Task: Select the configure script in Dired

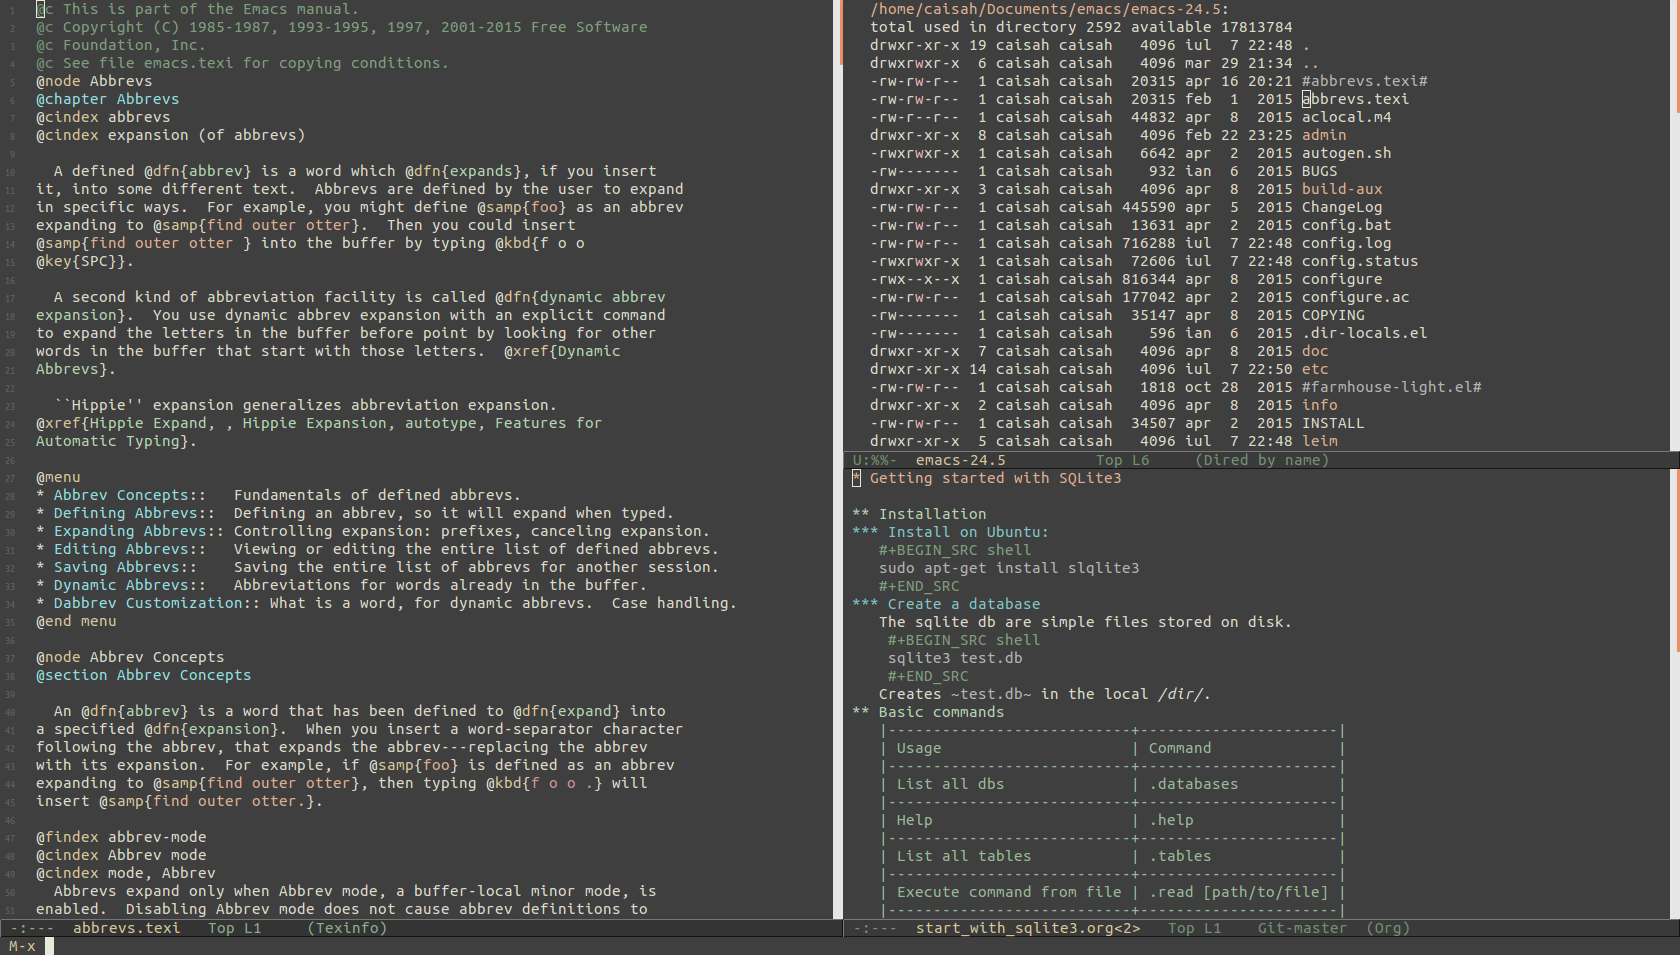Action: 1342,279
